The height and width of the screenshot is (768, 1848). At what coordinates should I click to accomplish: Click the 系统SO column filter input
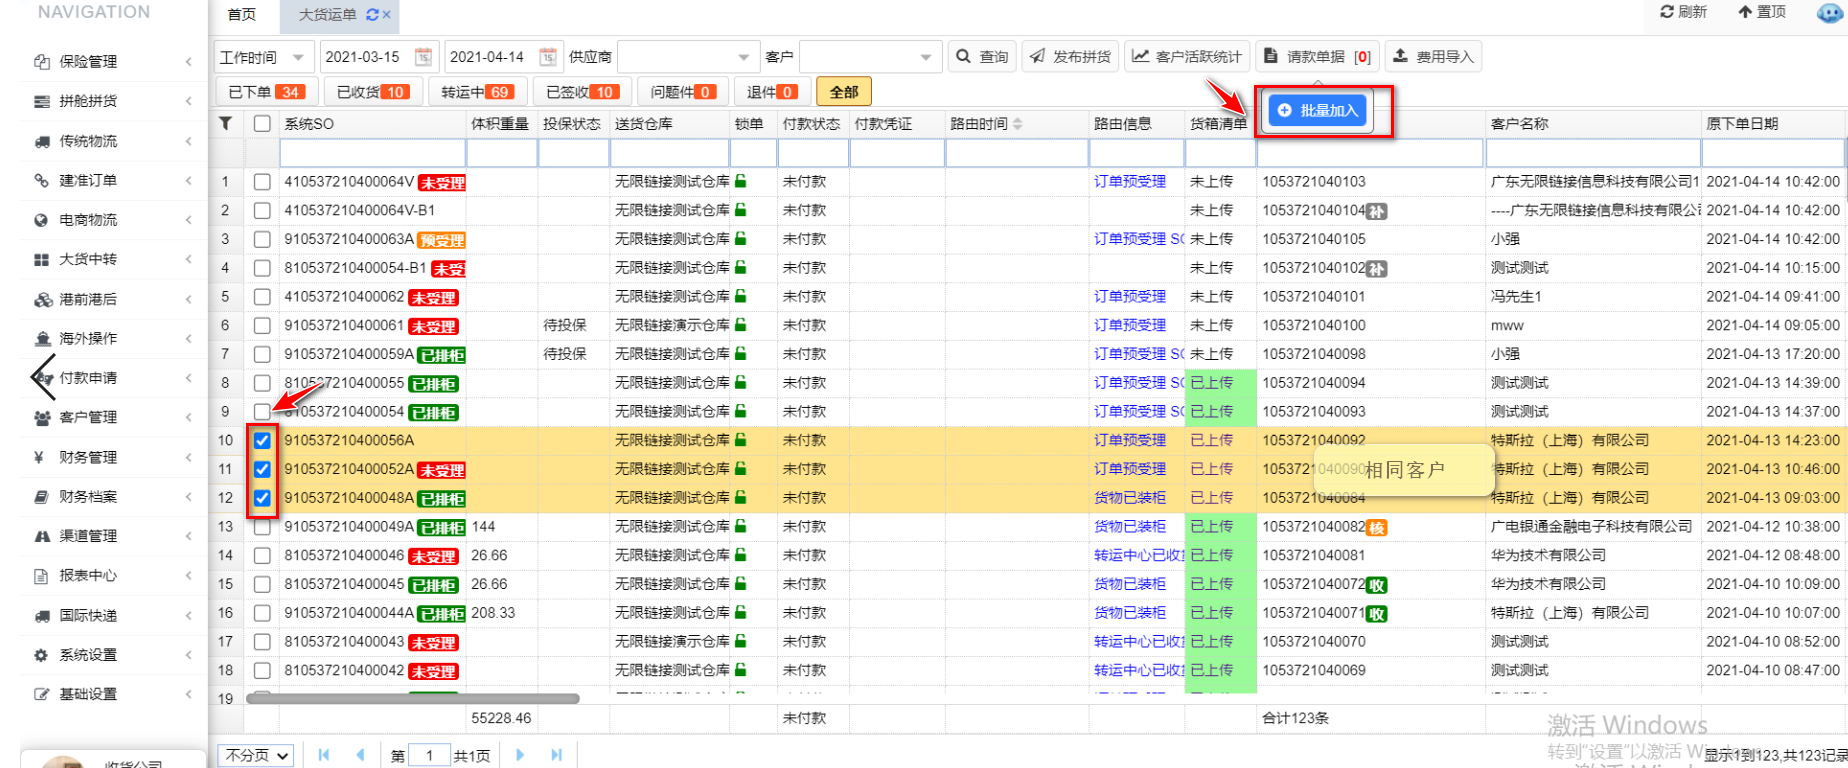pyautogui.click(x=372, y=153)
